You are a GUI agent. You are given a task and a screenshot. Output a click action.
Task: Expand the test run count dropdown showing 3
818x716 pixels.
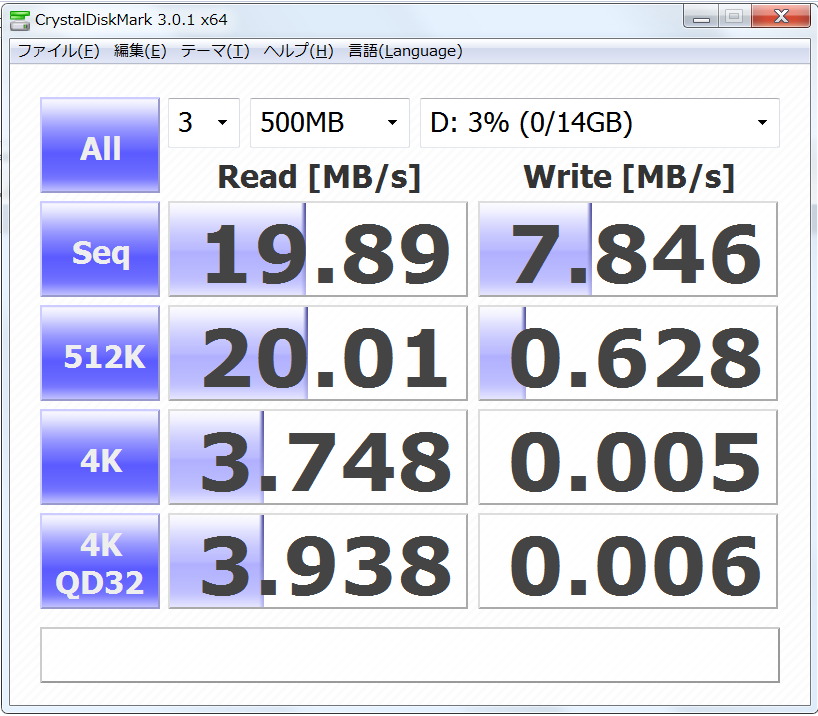(x=204, y=123)
